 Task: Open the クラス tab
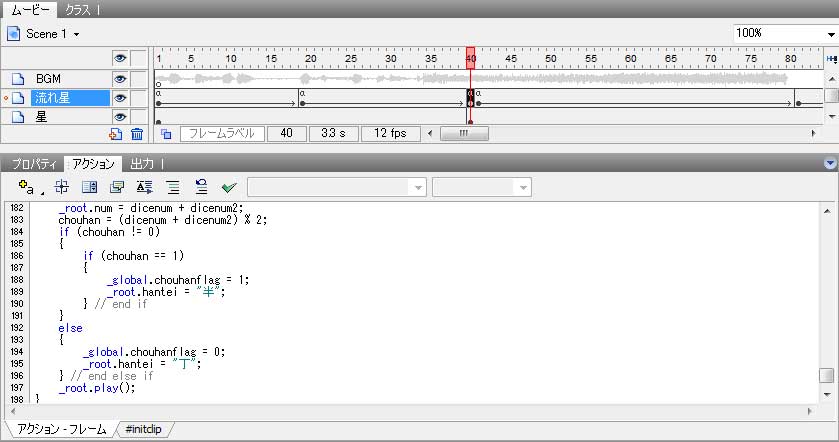click(x=80, y=9)
